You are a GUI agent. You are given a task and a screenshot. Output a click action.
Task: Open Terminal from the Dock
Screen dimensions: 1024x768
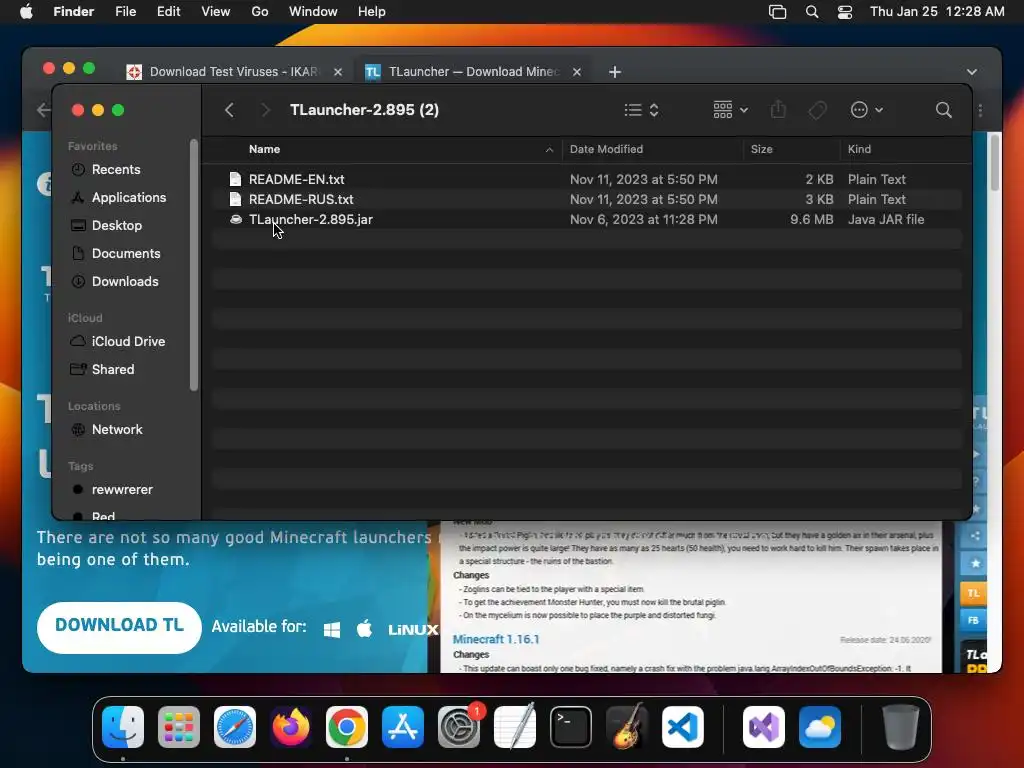(x=571, y=727)
